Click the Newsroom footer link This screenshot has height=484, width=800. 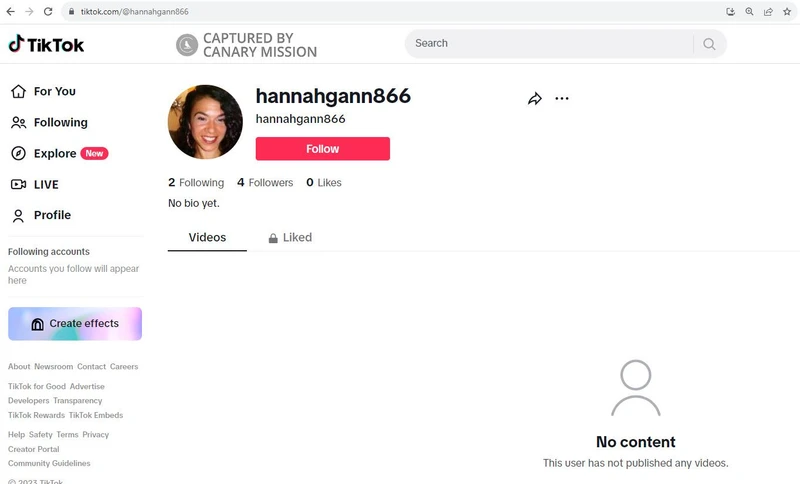(54, 367)
